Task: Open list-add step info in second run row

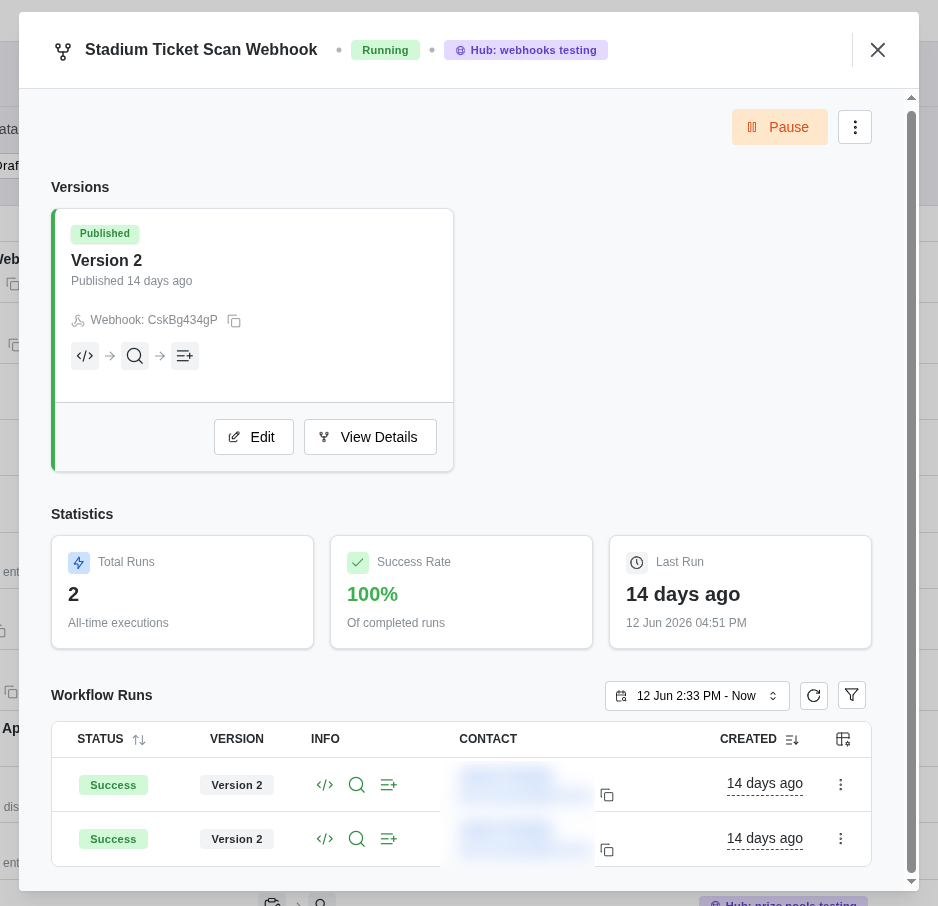Action: [389, 838]
